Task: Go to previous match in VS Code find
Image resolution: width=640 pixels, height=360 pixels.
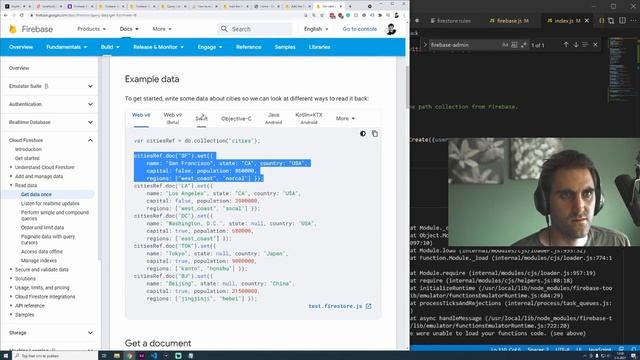Action: click(566, 45)
